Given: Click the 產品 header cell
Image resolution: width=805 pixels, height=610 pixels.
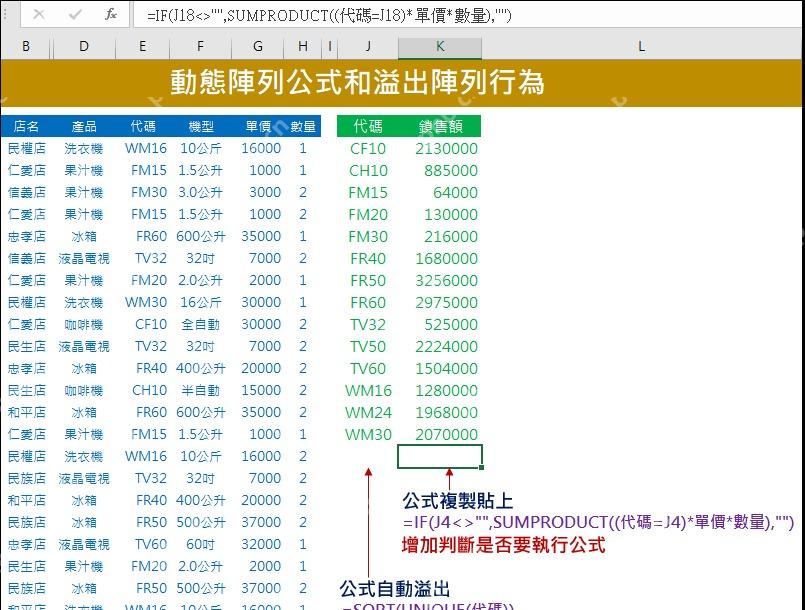Looking at the screenshot, I should [84, 126].
